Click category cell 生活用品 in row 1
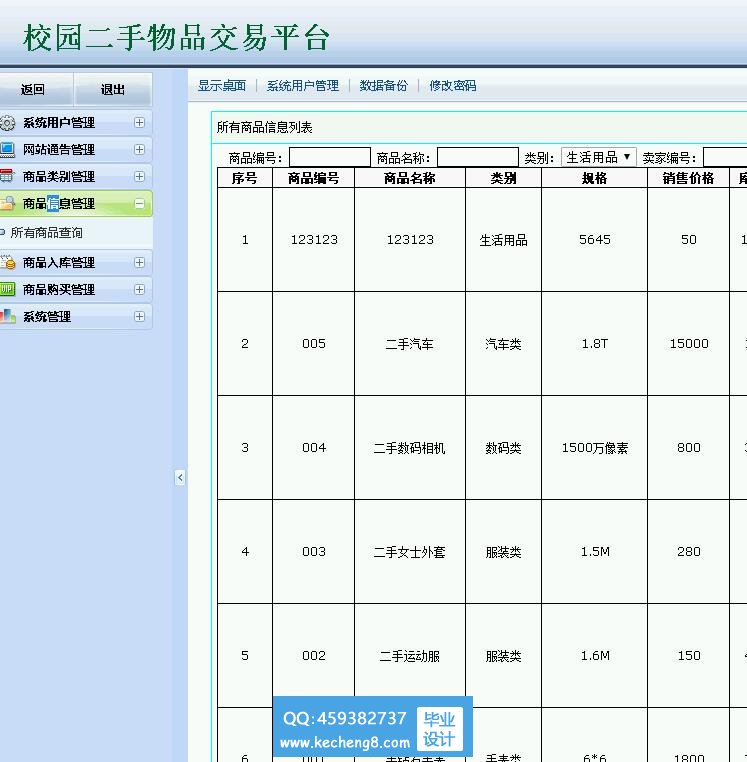 (503, 240)
